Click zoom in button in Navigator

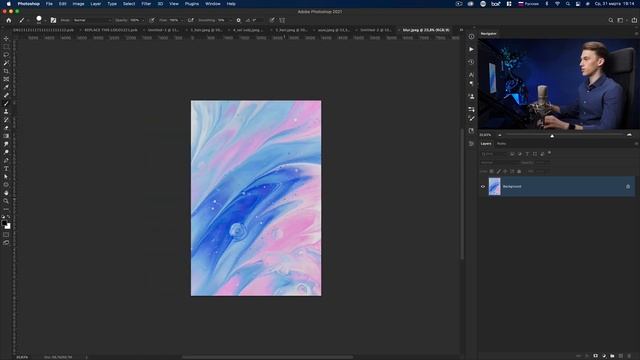click(x=629, y=135)
